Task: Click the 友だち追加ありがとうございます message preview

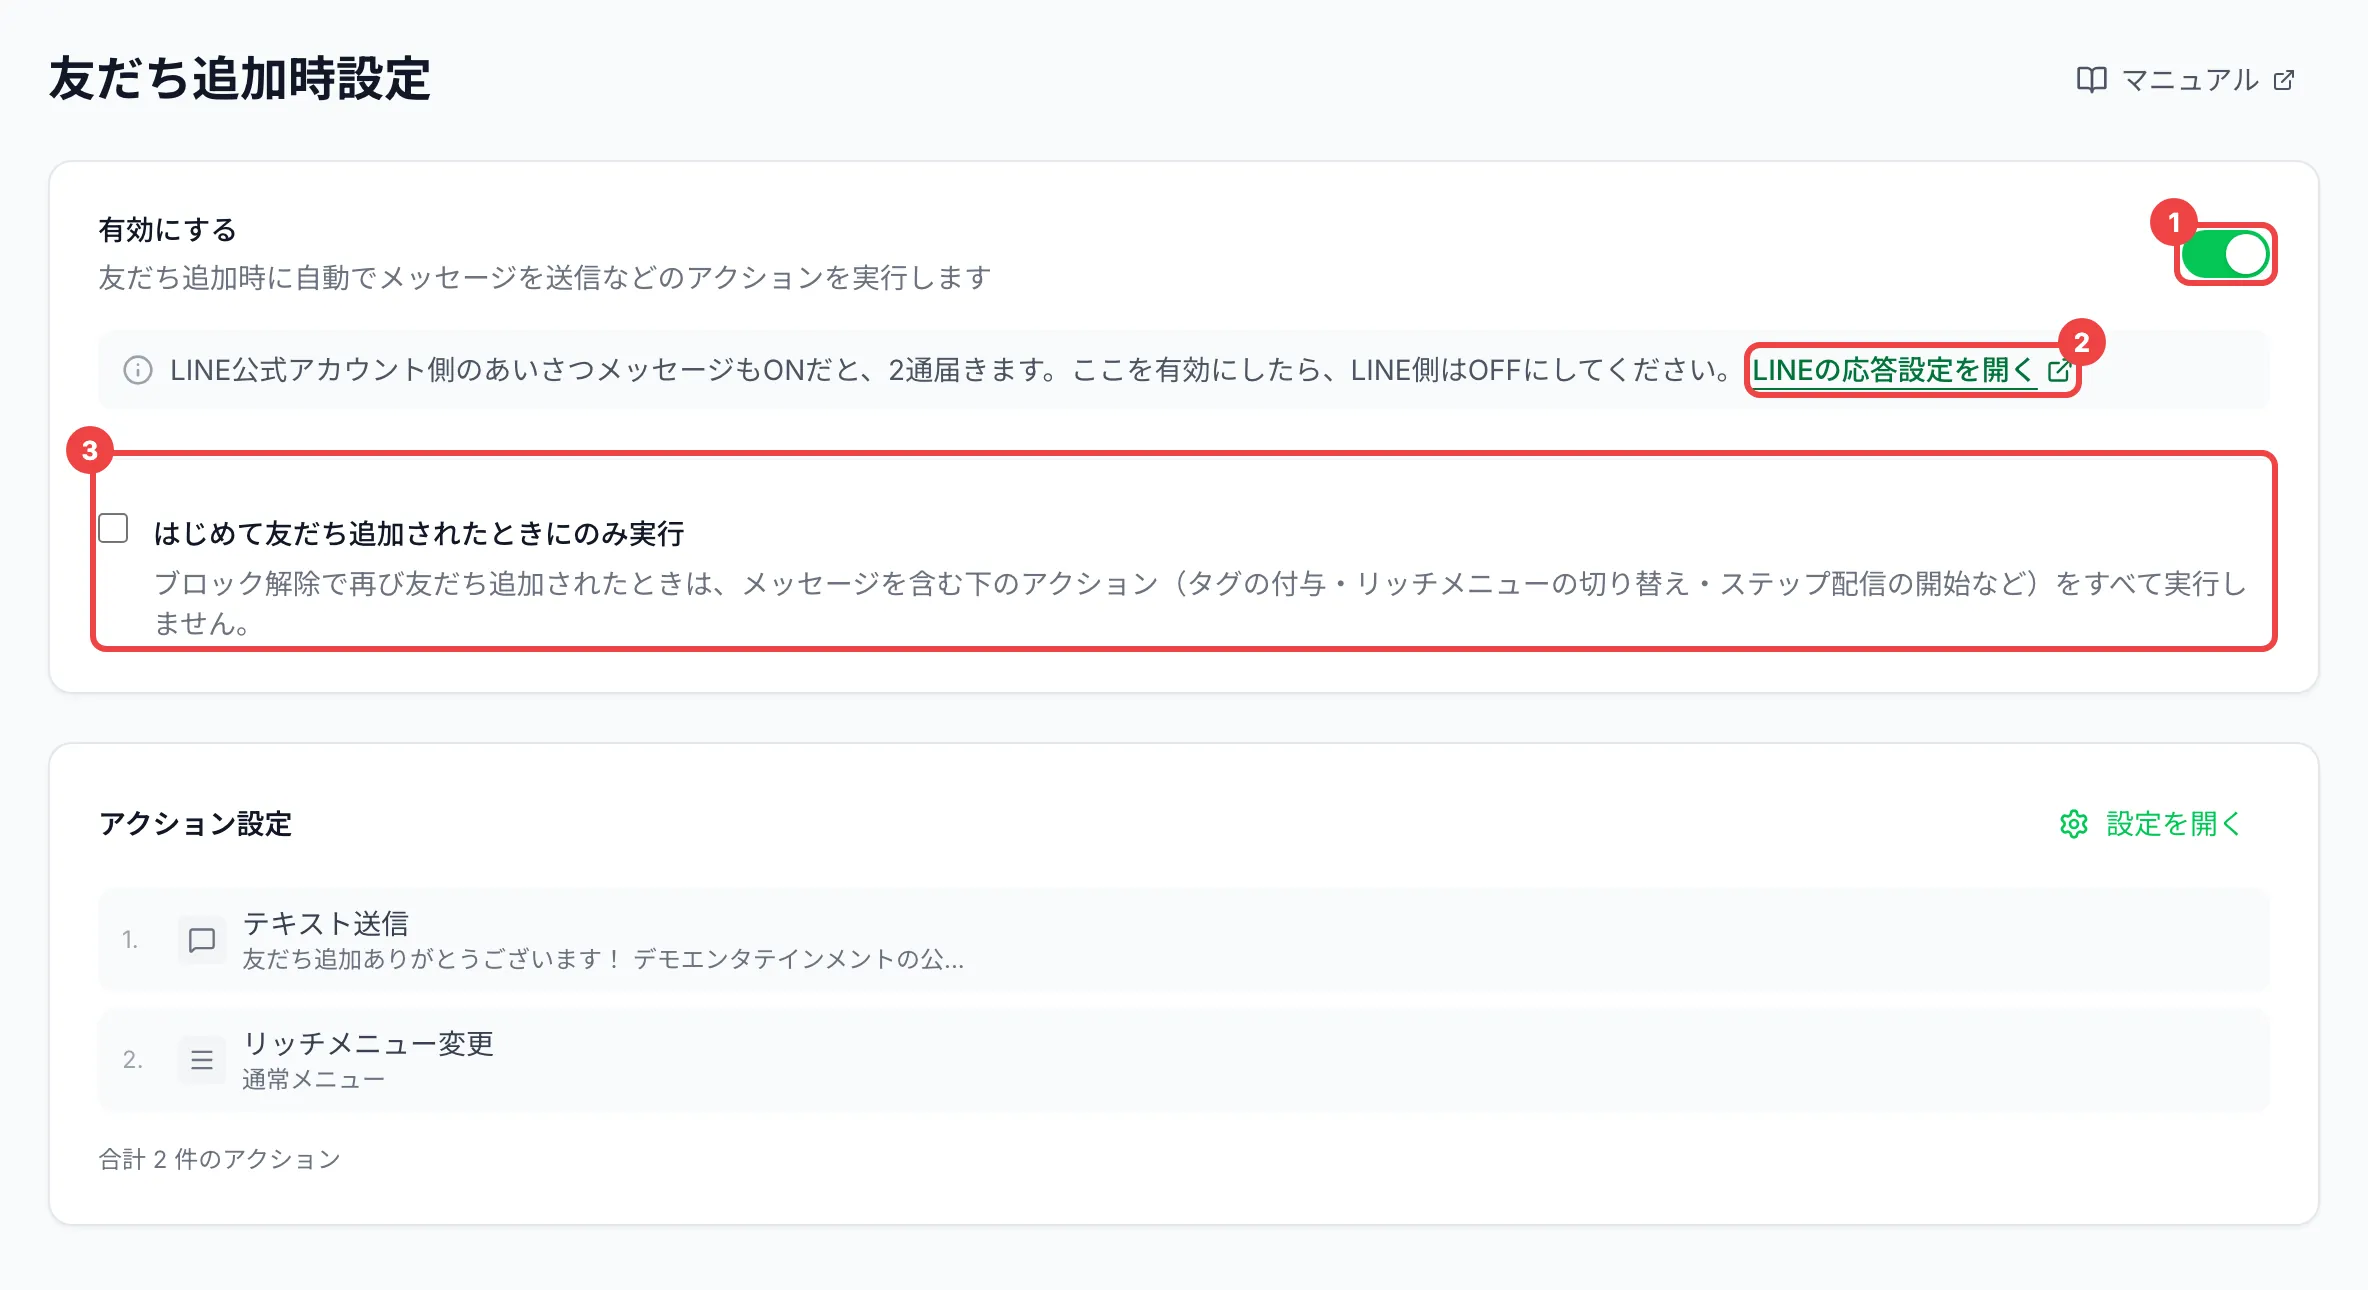Action: tap(603, 960)
